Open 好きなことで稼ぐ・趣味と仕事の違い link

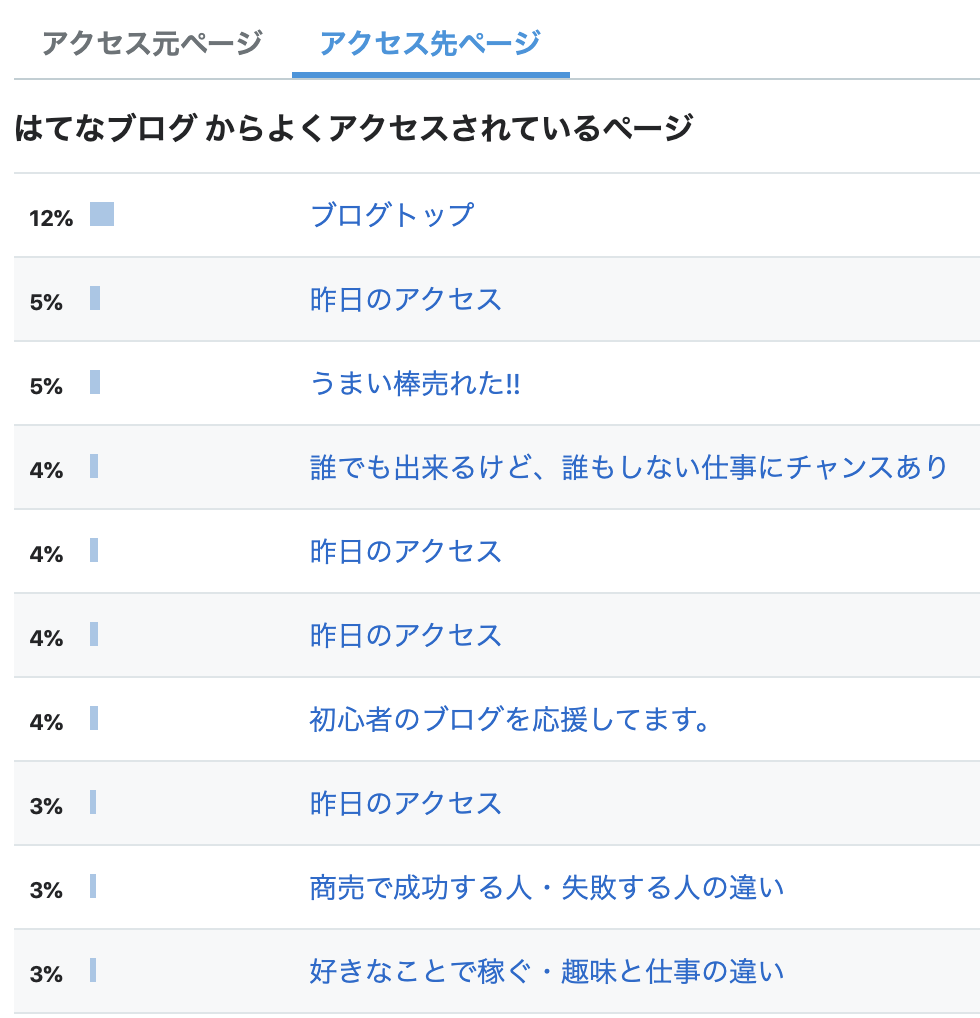point(547,971)
